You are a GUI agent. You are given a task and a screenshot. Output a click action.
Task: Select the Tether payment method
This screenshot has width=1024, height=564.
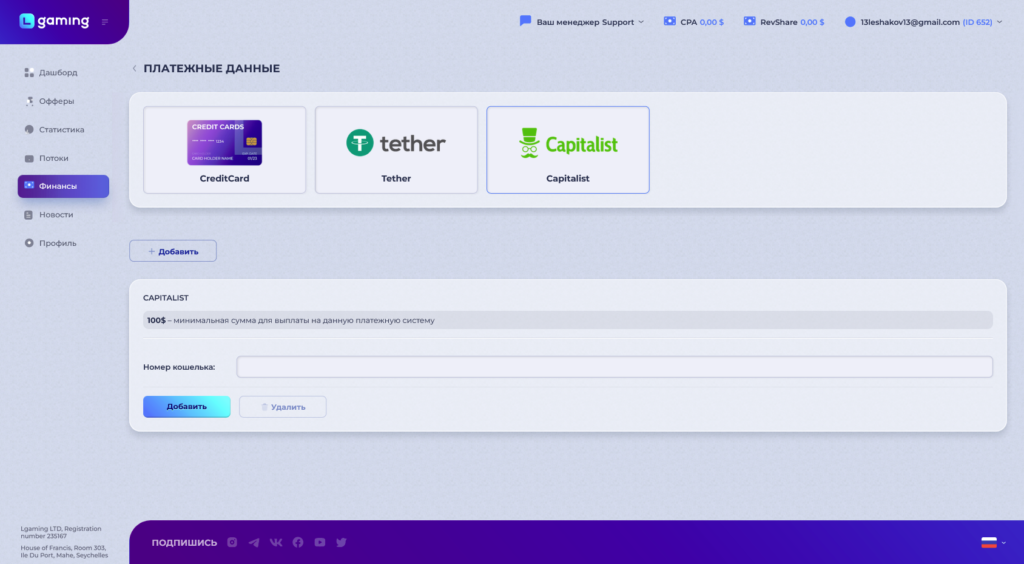click(396, 150)
